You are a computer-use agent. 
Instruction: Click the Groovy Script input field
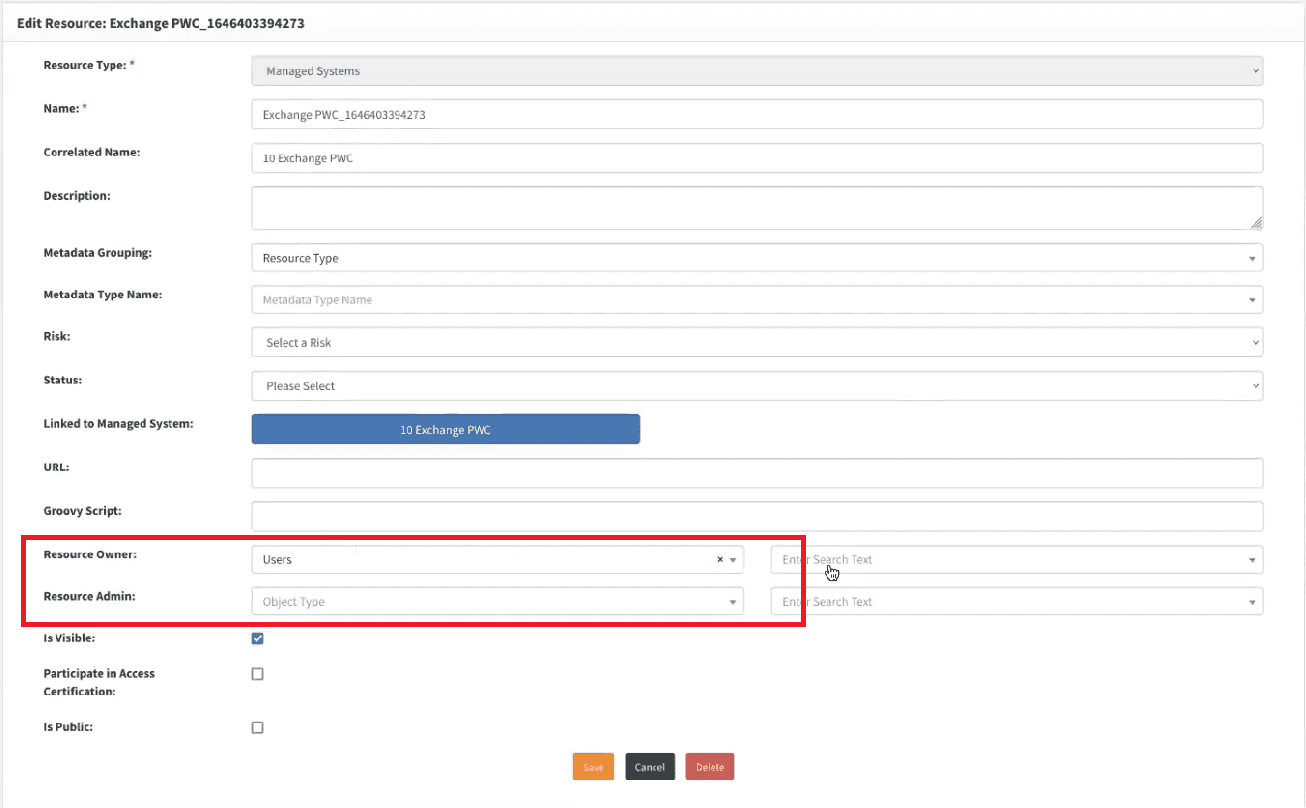(x=756, y=516)
